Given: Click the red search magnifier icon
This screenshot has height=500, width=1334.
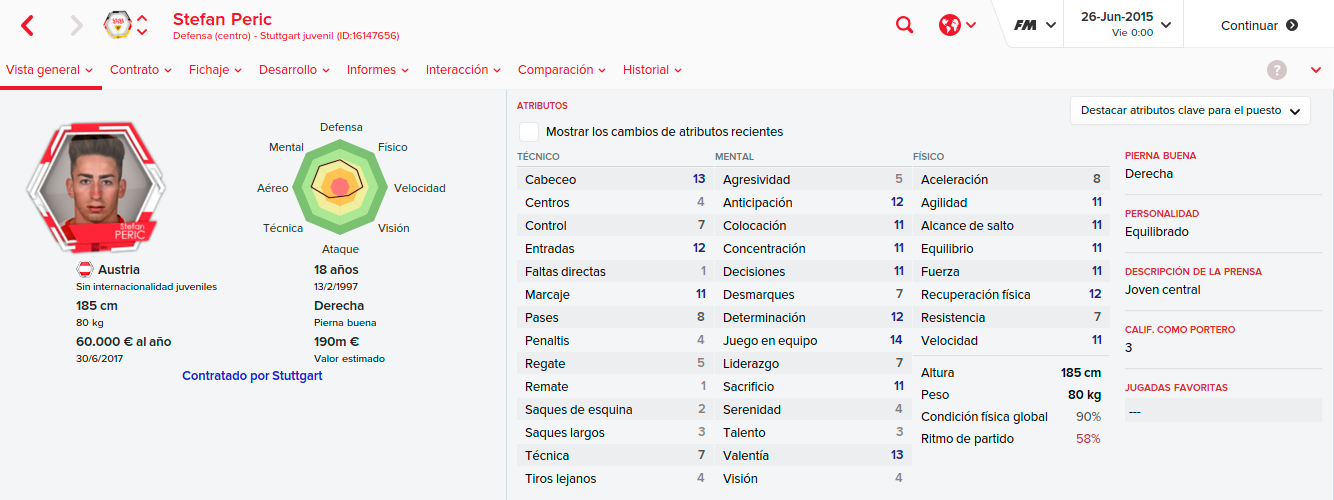Looking at the screenshot, I should tap(904, 25).
